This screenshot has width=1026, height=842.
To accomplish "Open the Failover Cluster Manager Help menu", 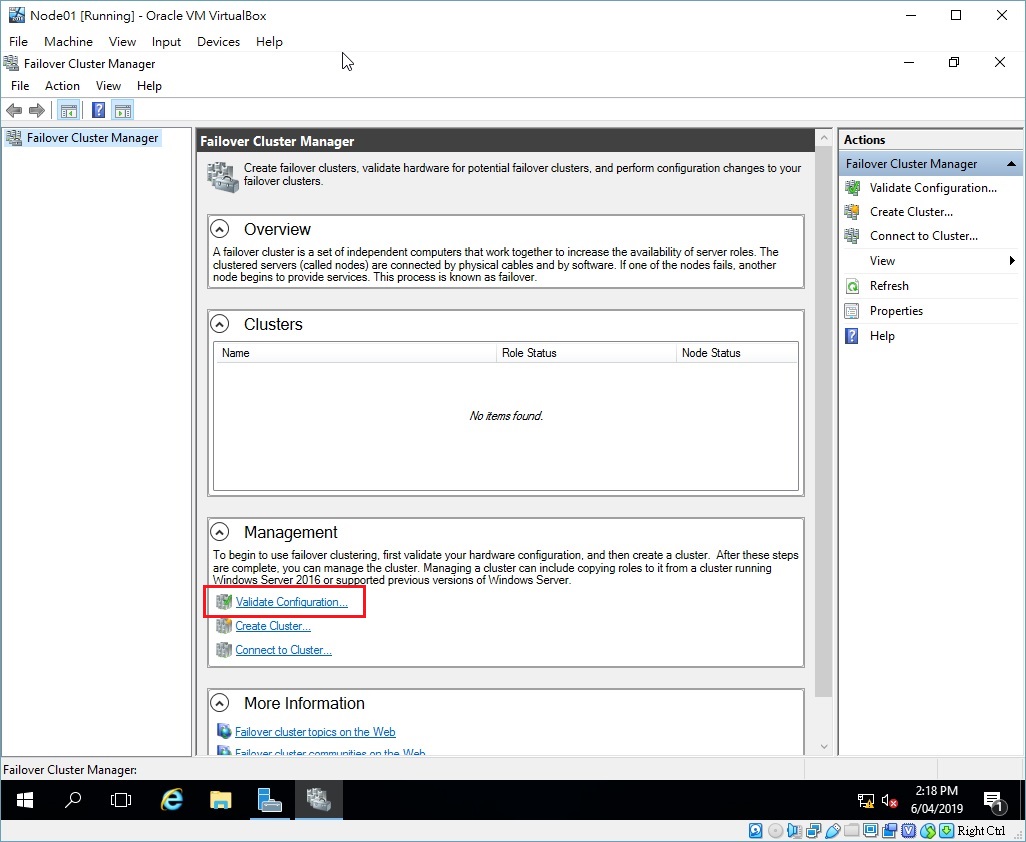I will click(149, 86).
